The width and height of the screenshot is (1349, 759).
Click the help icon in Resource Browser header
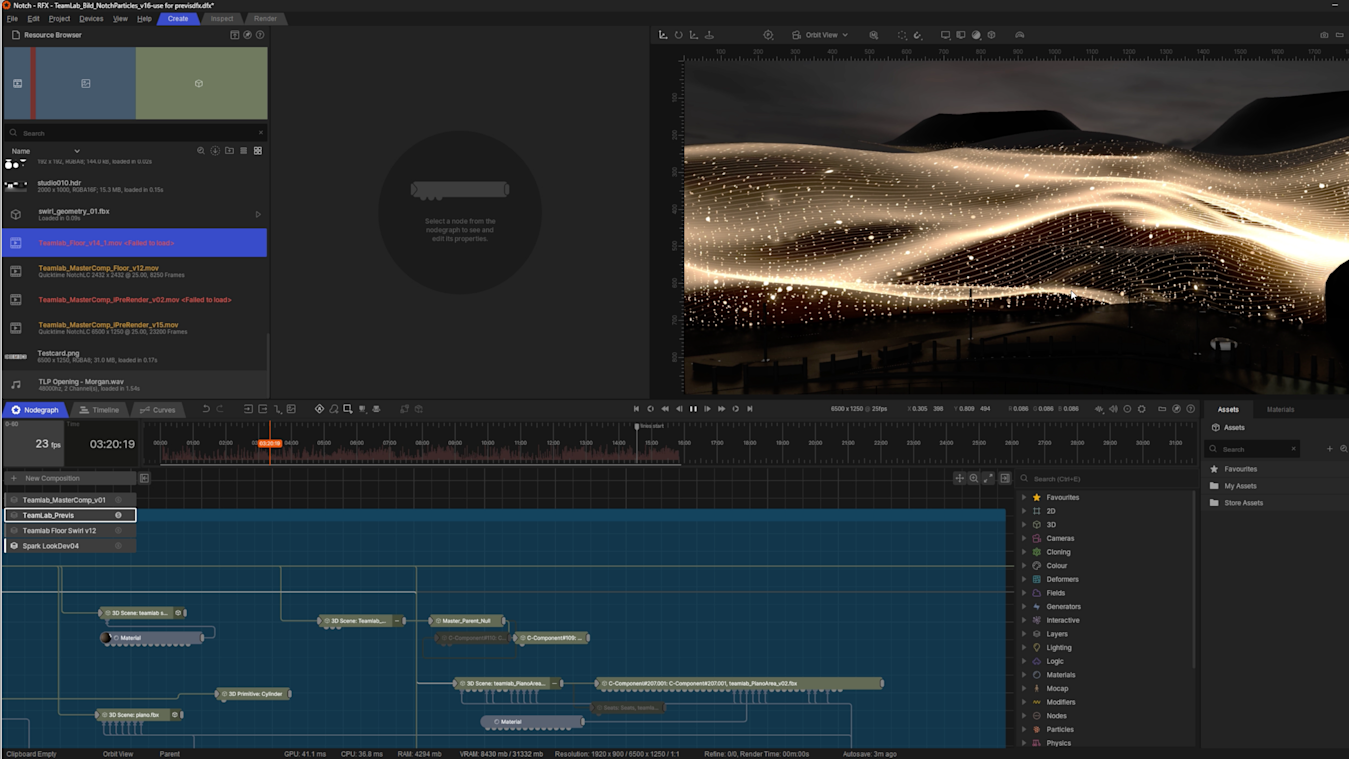[x=260, y=35]
